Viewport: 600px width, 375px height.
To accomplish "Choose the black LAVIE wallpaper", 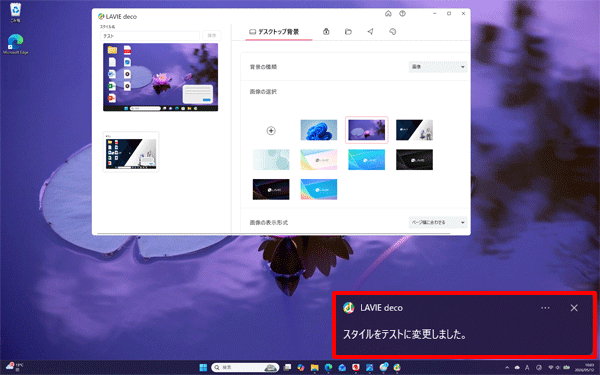I will (x=414, y=160).
